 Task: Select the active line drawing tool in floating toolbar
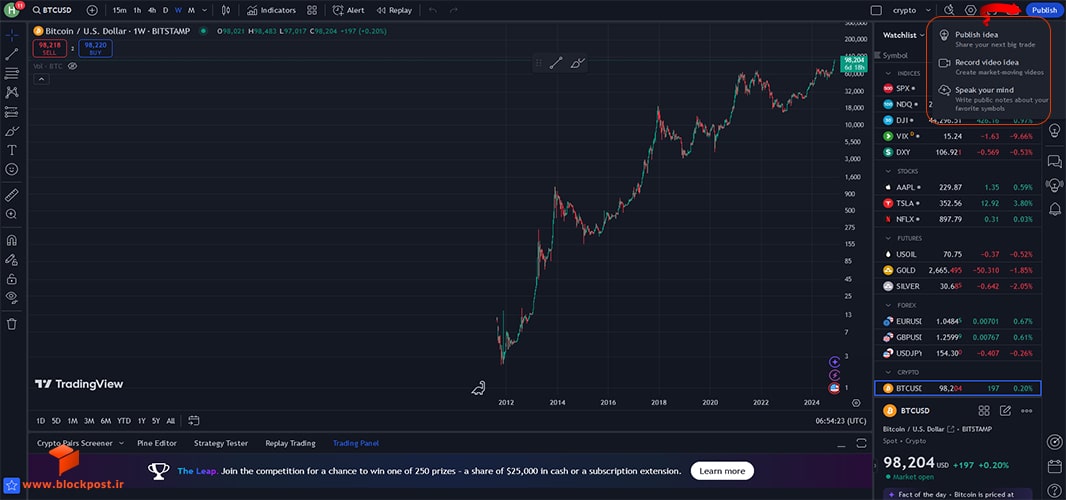coord(556,63)
